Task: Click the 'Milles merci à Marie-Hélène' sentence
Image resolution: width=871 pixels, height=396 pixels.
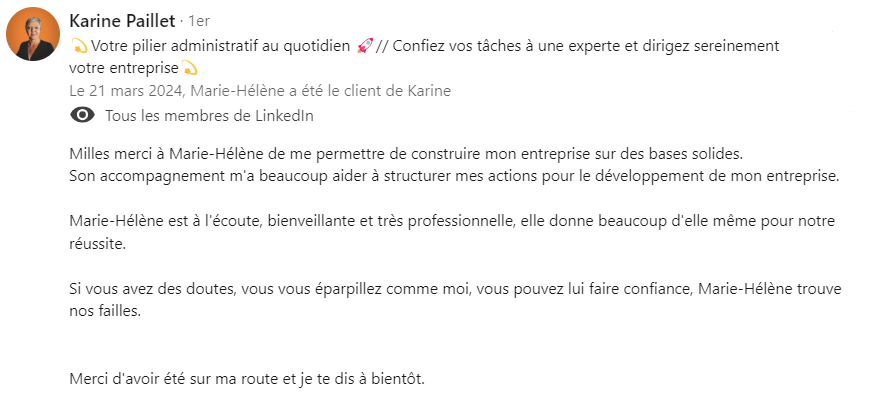Action: (406, 153)
